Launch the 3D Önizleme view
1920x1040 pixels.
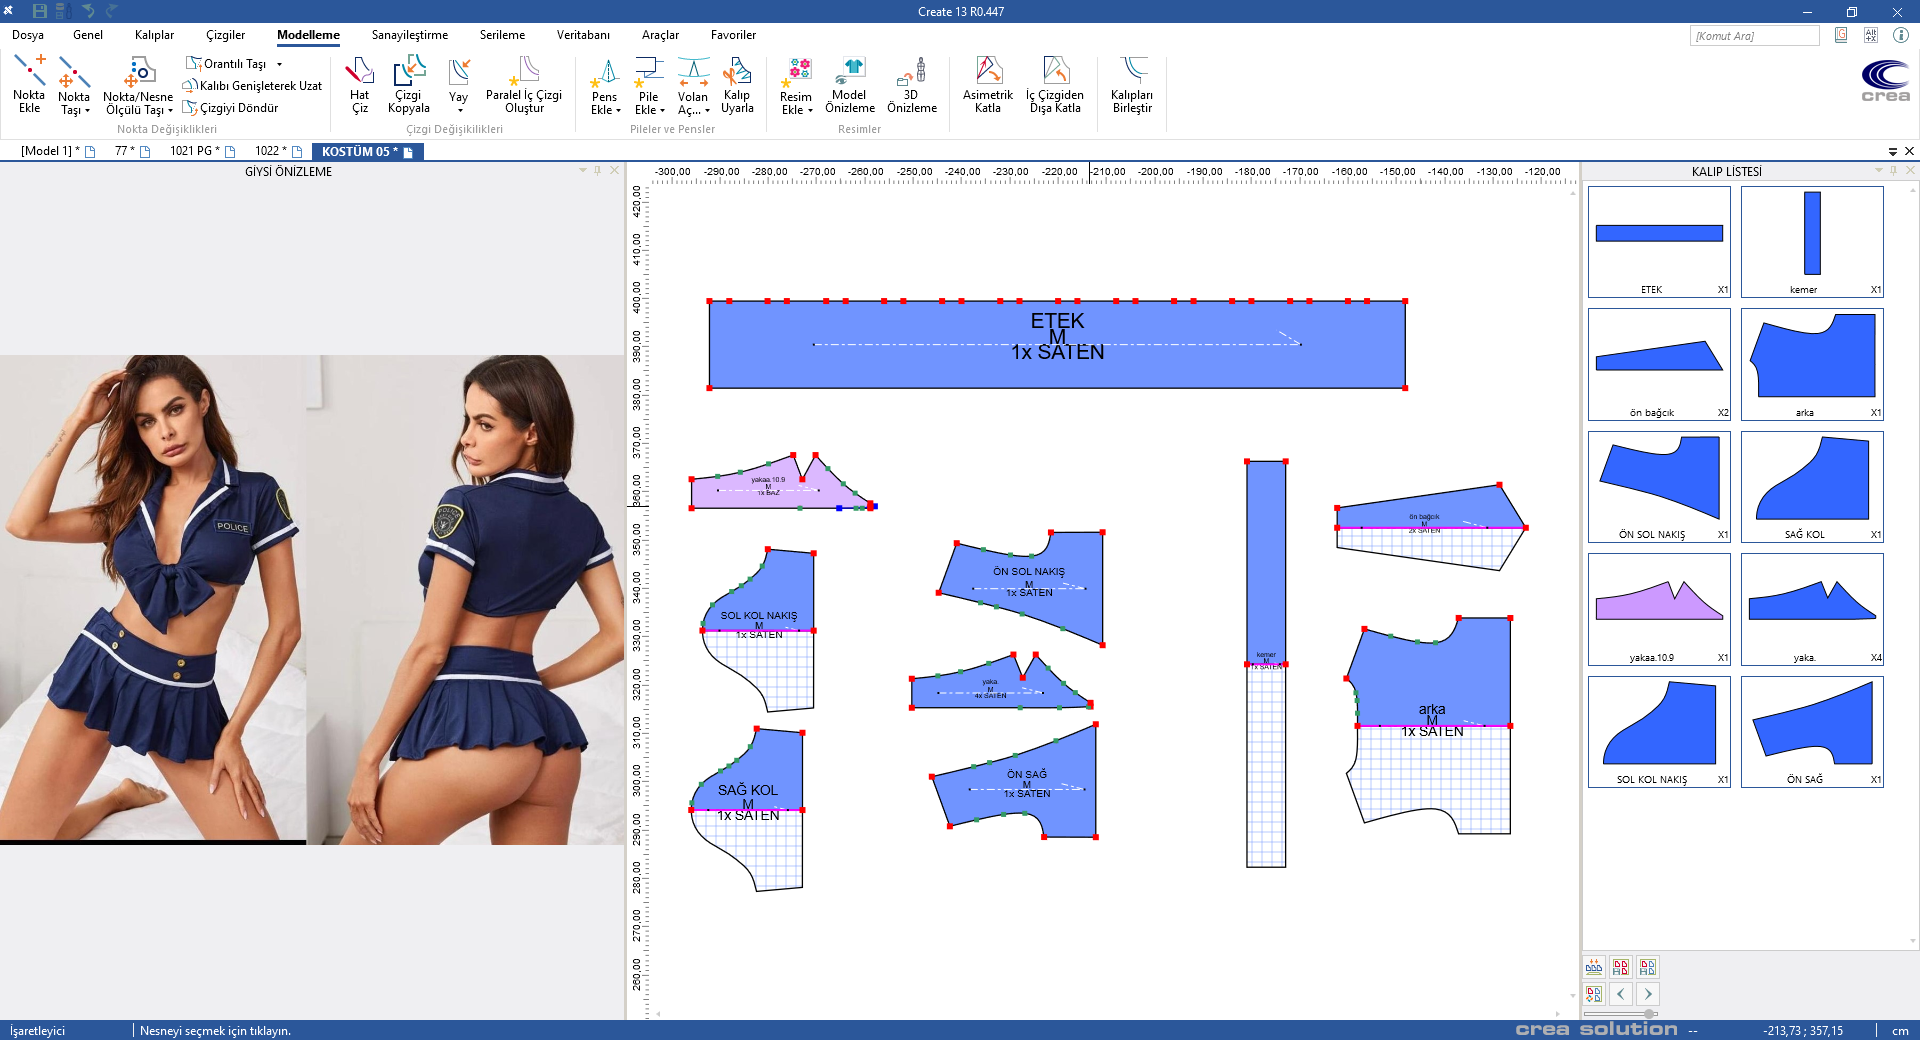[x=911, y=84]
